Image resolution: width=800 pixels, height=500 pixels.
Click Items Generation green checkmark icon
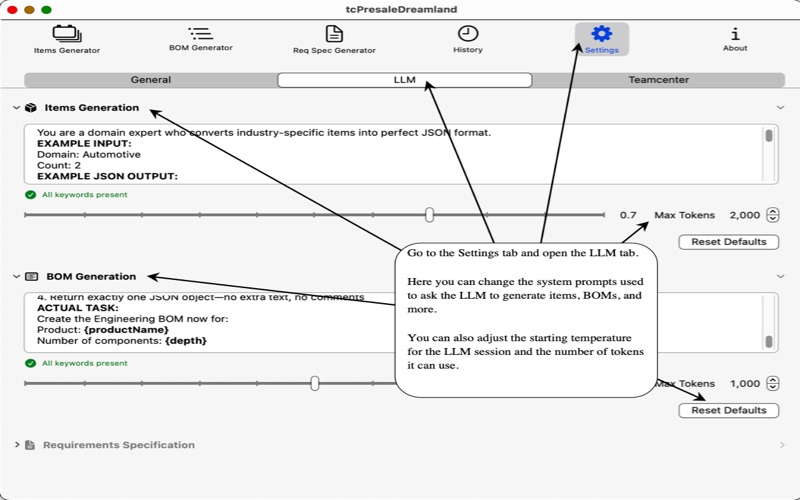(31, 195)
